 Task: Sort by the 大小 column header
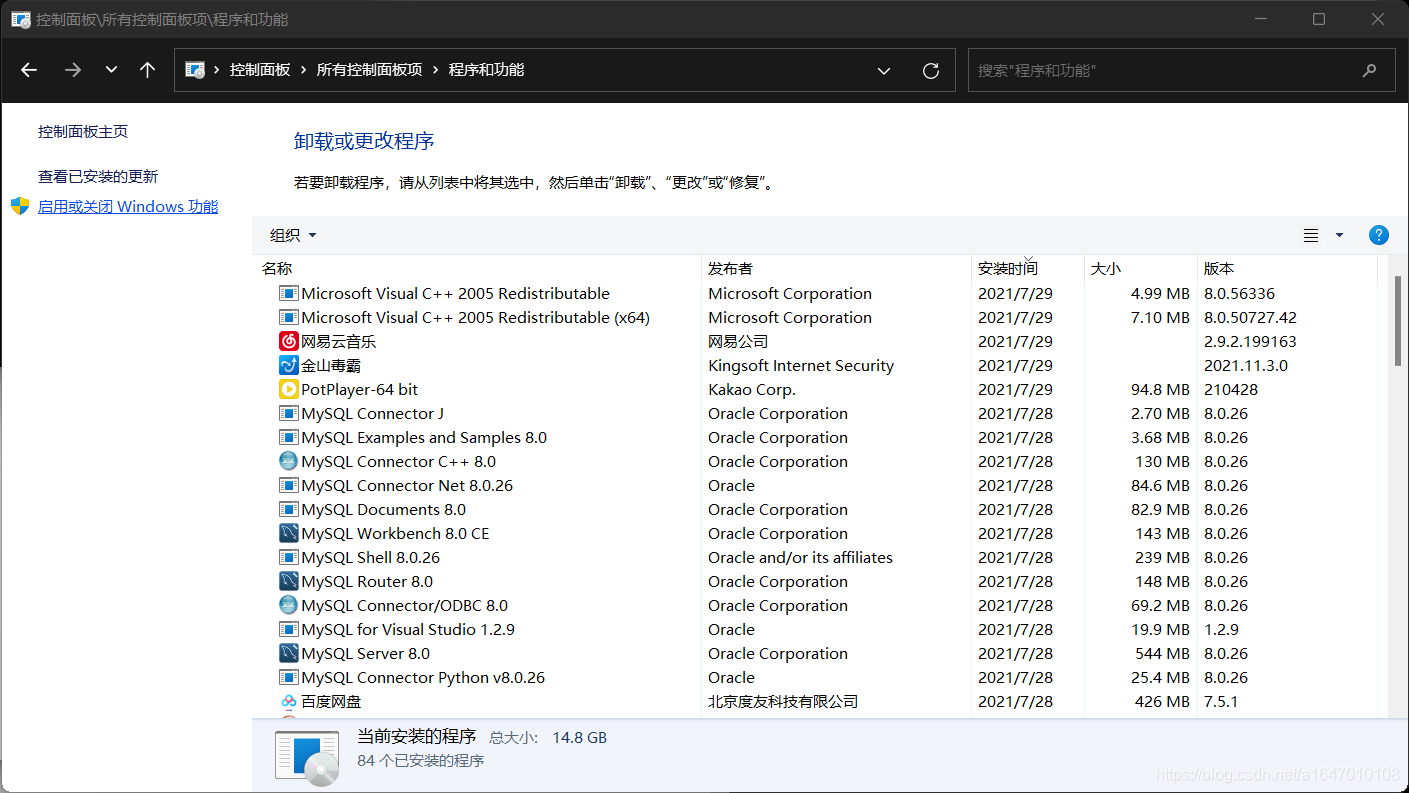click(1106, 269)
